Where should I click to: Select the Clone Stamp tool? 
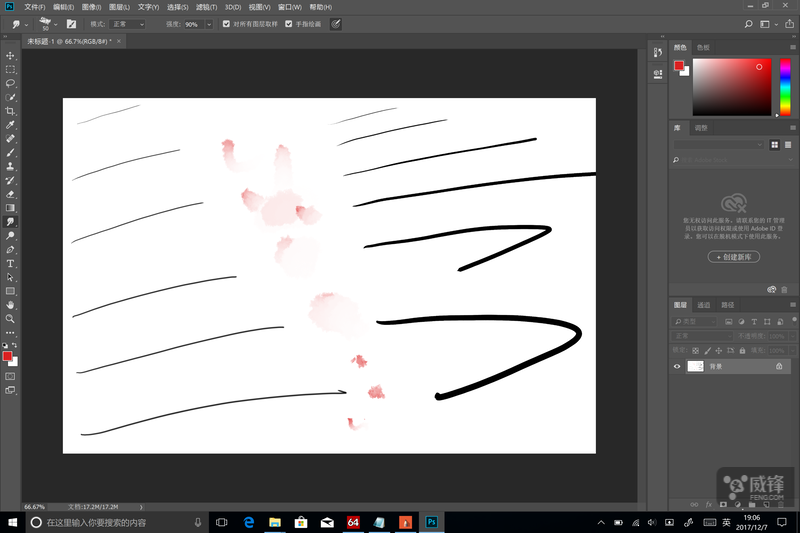[10, 166]
